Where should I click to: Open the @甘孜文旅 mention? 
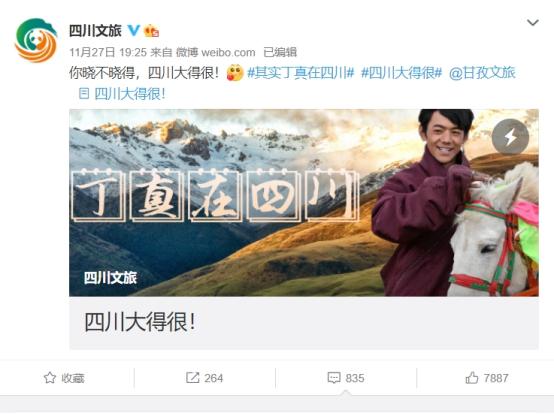click(x=482, y=73)
